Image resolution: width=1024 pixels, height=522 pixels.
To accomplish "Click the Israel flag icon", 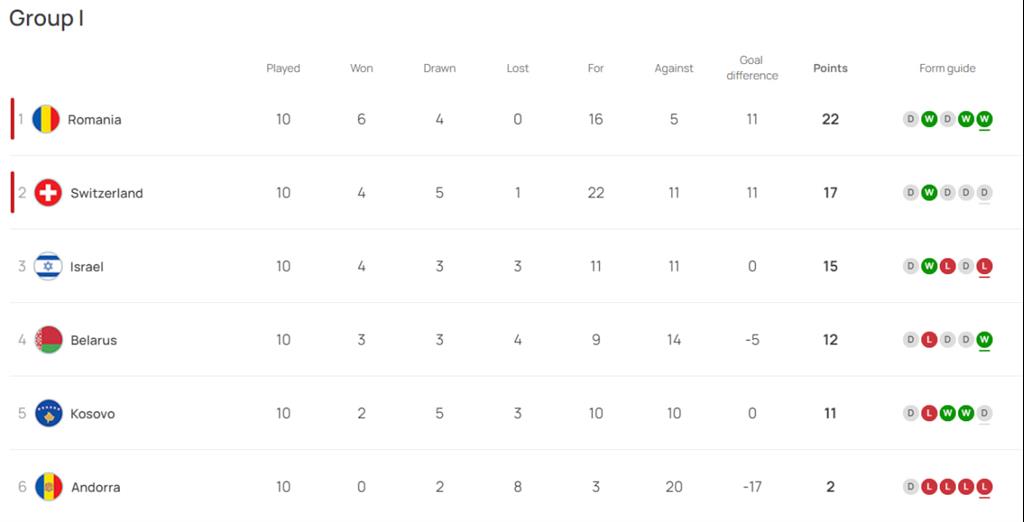I will coord(48,267).
